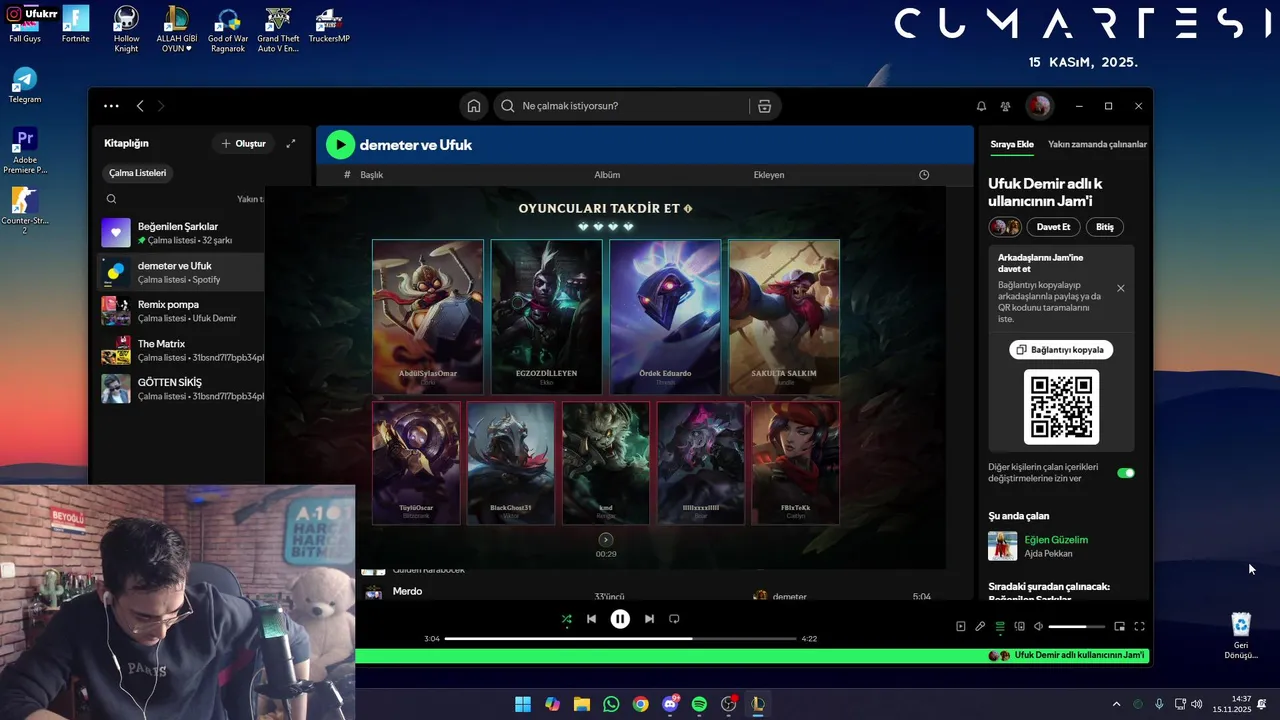This screenshot has width=1280, height=720.
Task: Open Telegram desktop shortcut
Action: [x=25, y=85]
